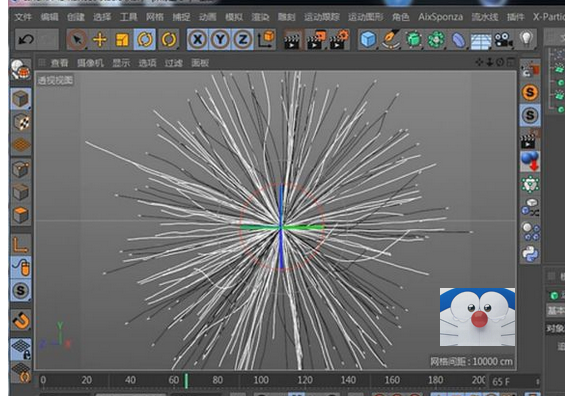The height and width of the screenshot is (396, 565).
Task: Open viewport 过滤 menu
Action: point(174,63)
